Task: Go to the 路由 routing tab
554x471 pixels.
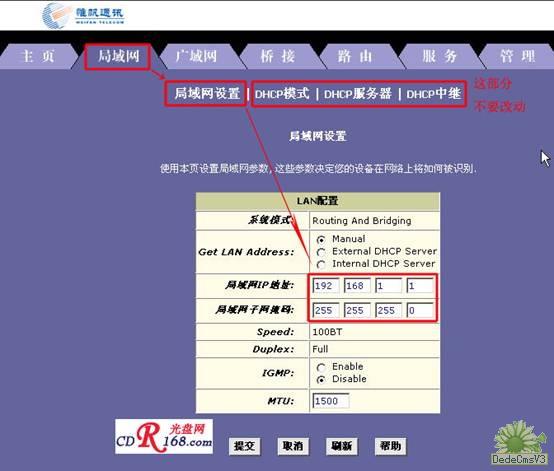Action: click(x=355, y=56)
